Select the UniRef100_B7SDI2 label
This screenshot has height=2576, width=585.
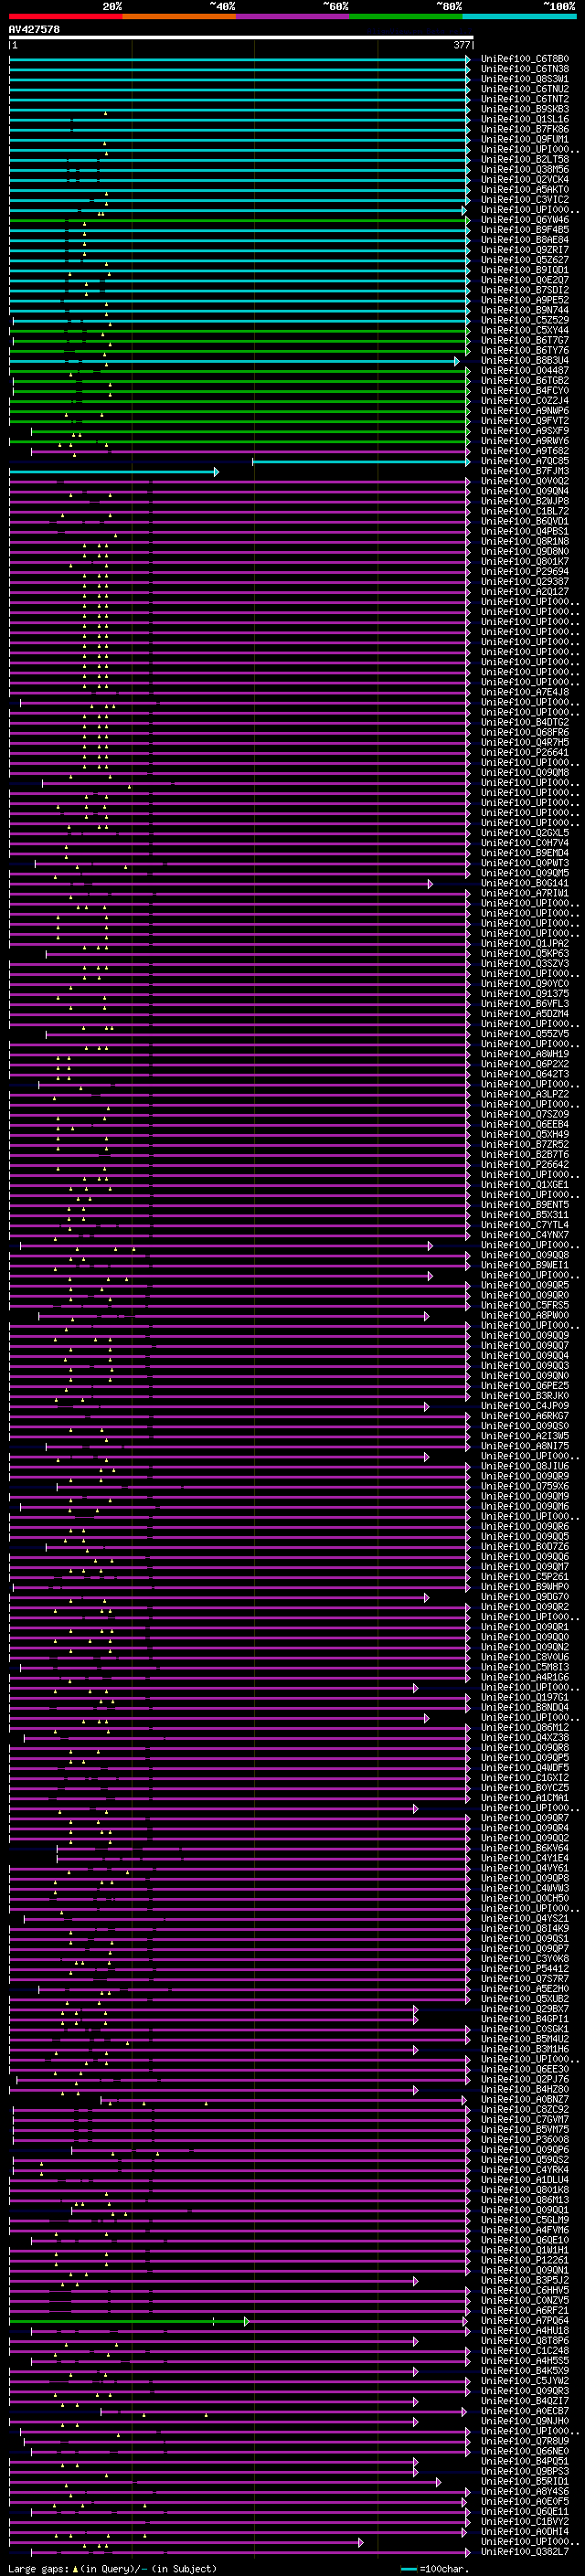pyautogui.click(x=525, y=290)
